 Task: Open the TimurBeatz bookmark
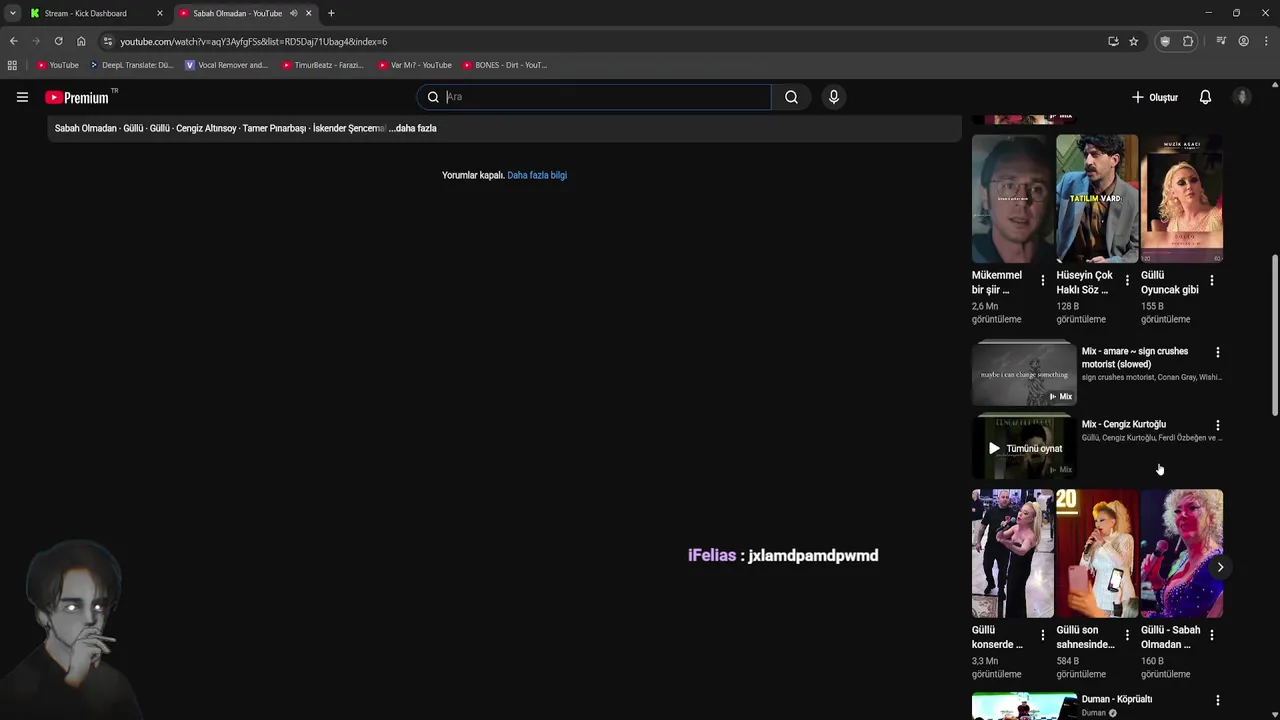click(x=323, y=65)
